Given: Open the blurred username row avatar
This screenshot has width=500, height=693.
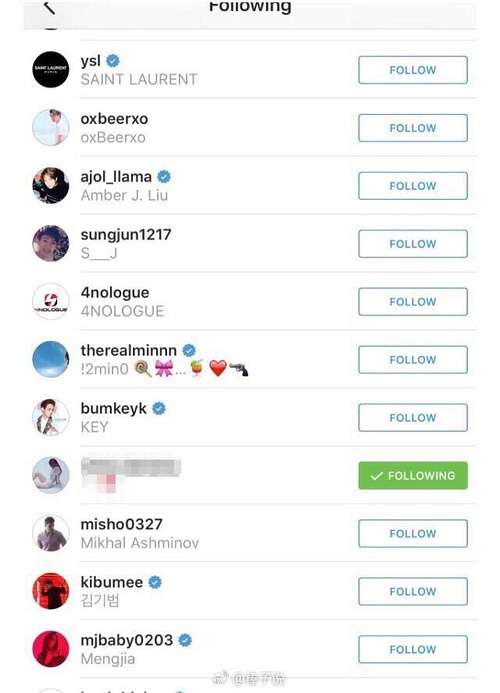Looking at the screenshot, I should [x=51, y=475].
